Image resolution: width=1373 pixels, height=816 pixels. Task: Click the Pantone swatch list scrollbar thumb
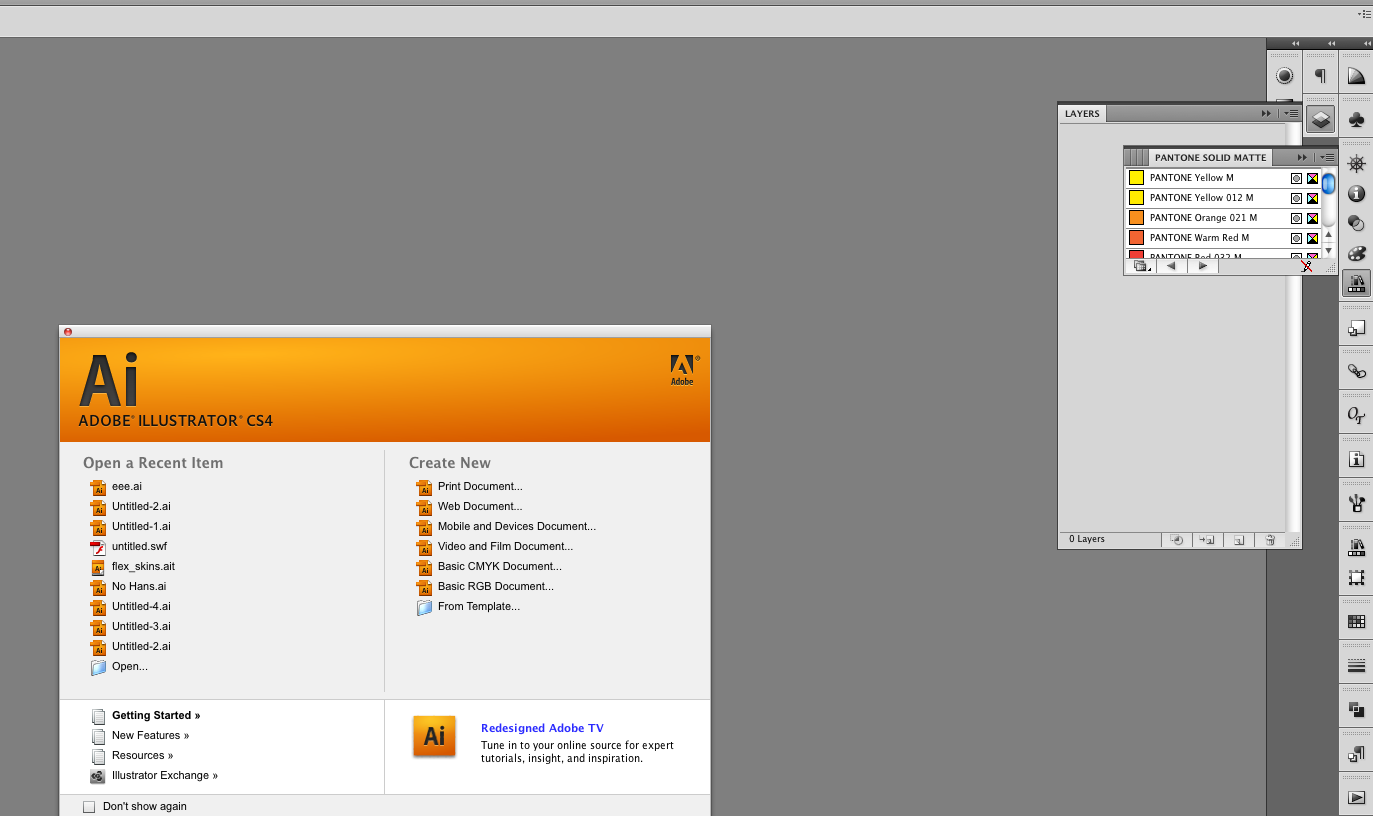[1329, 183]
